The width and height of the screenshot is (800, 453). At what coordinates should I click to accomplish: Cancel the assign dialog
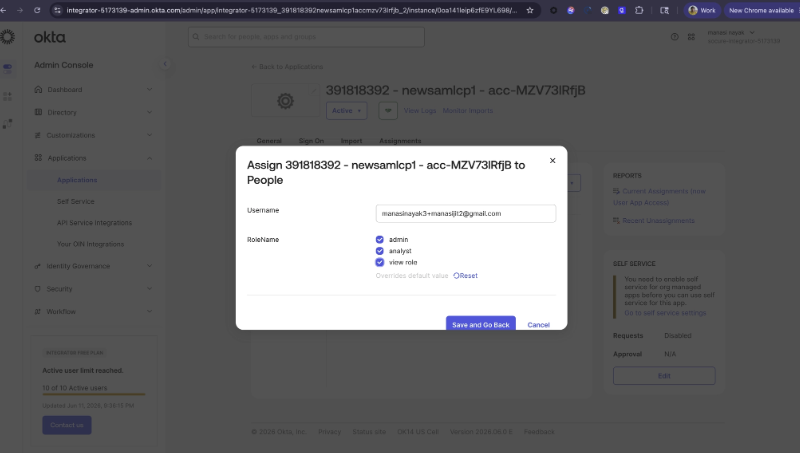coord(538,325)
